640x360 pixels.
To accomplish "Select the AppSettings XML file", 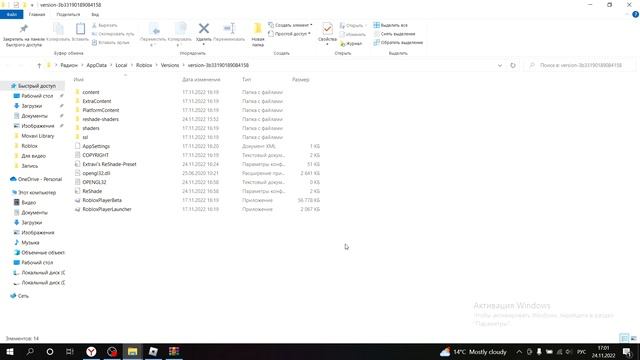I will click(96, 146).
